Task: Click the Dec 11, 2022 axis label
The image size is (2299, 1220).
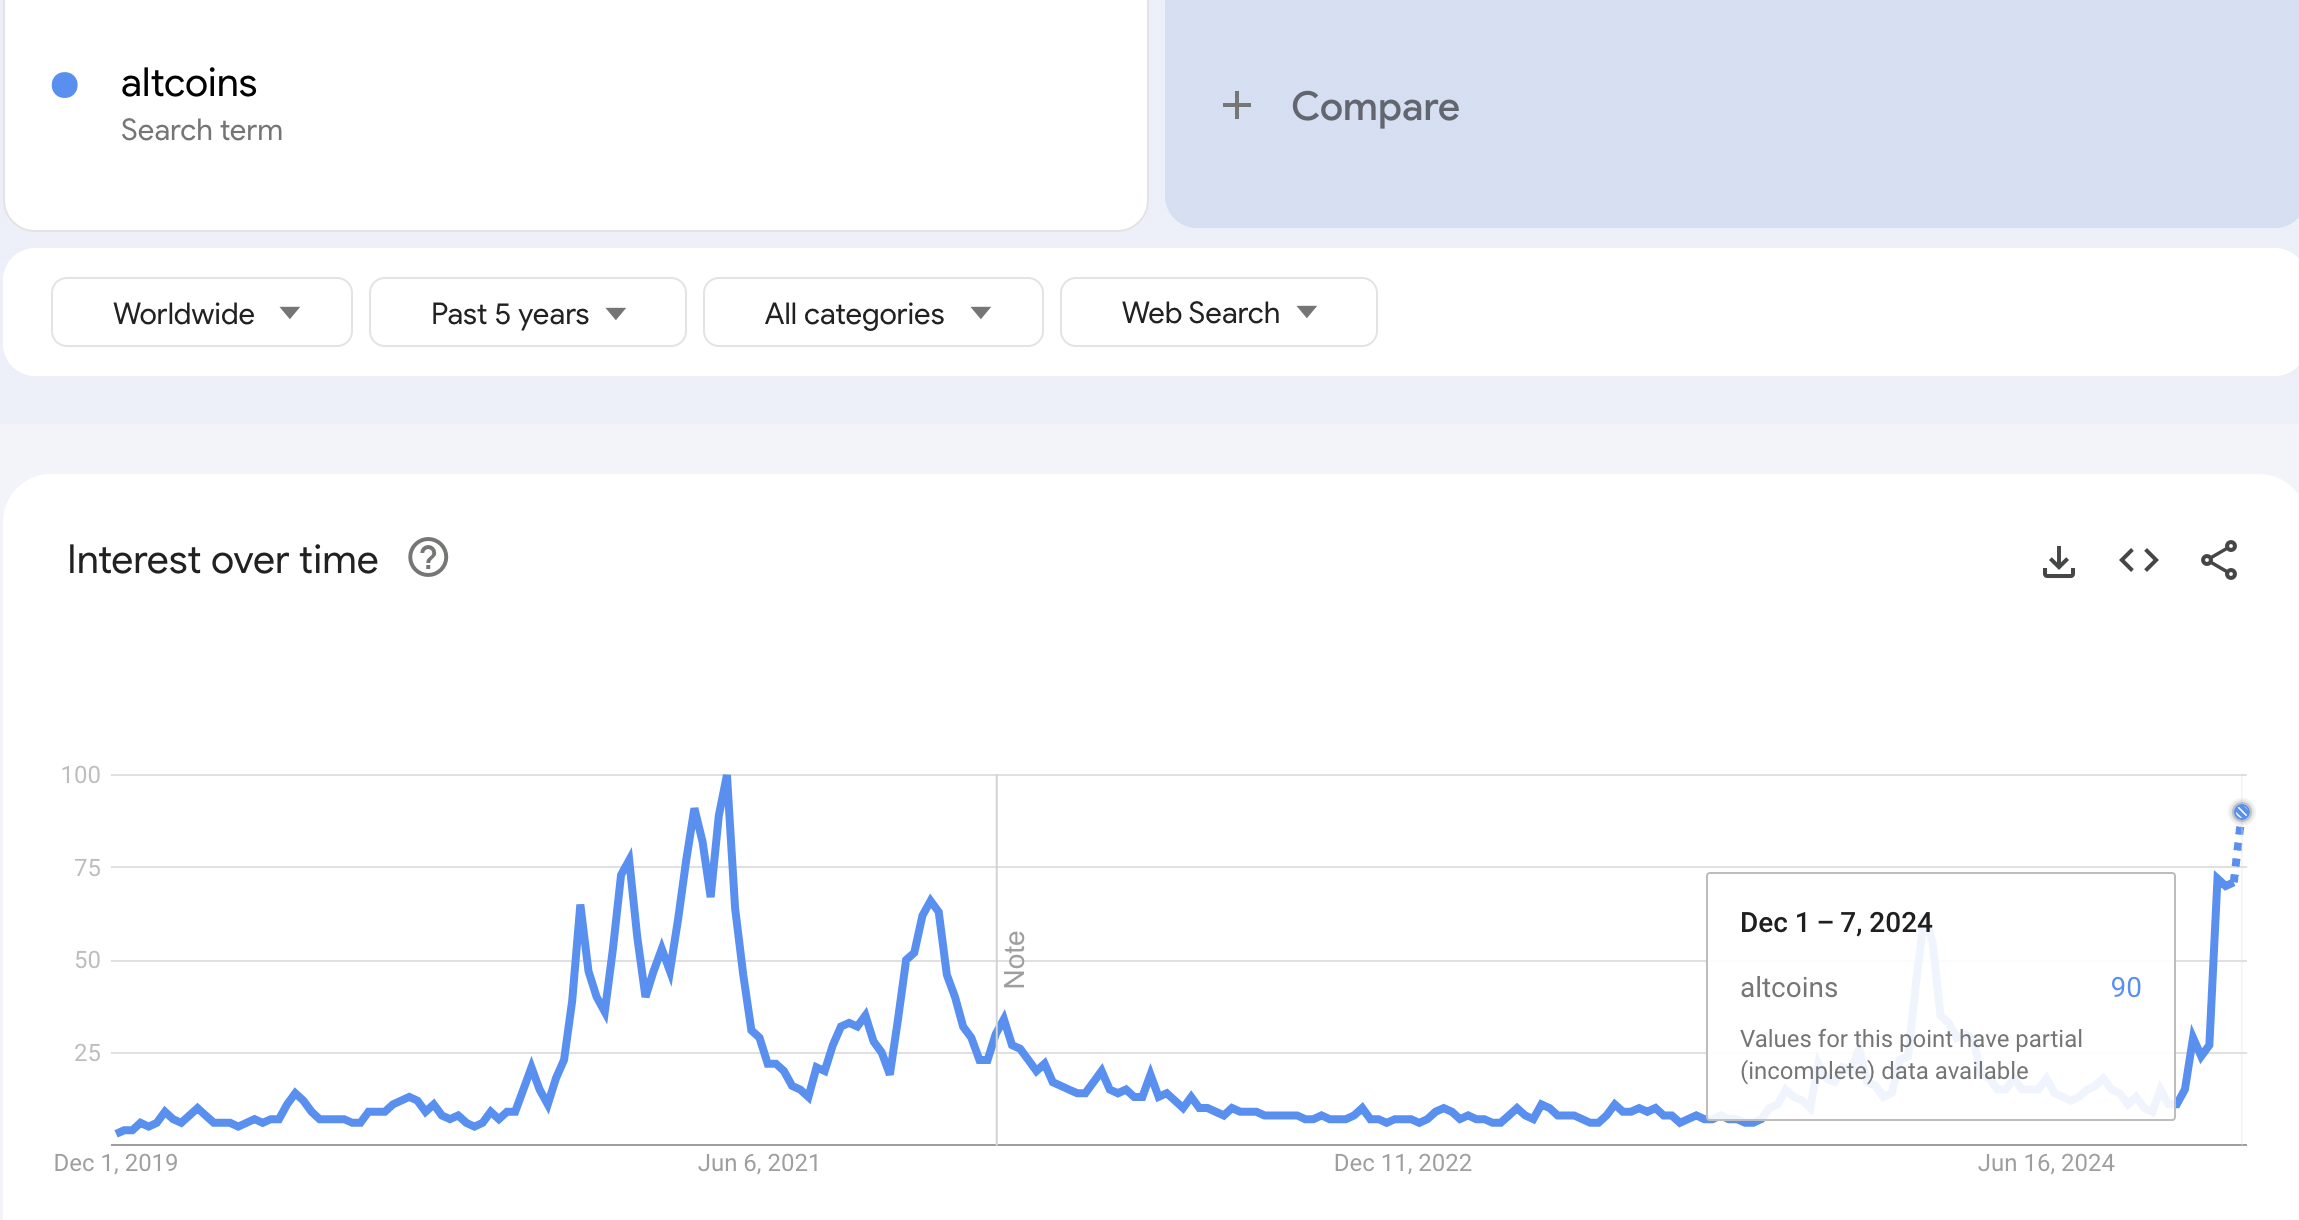Action: (x=1402, y=1163)
